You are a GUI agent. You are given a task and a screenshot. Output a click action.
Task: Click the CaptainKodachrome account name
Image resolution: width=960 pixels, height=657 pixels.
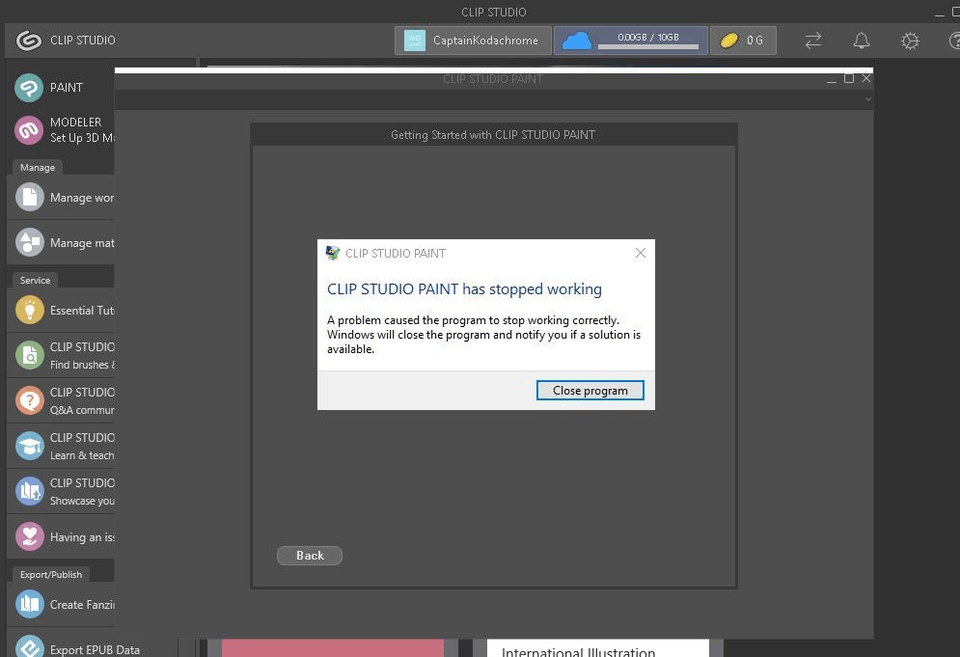(486, 40)
